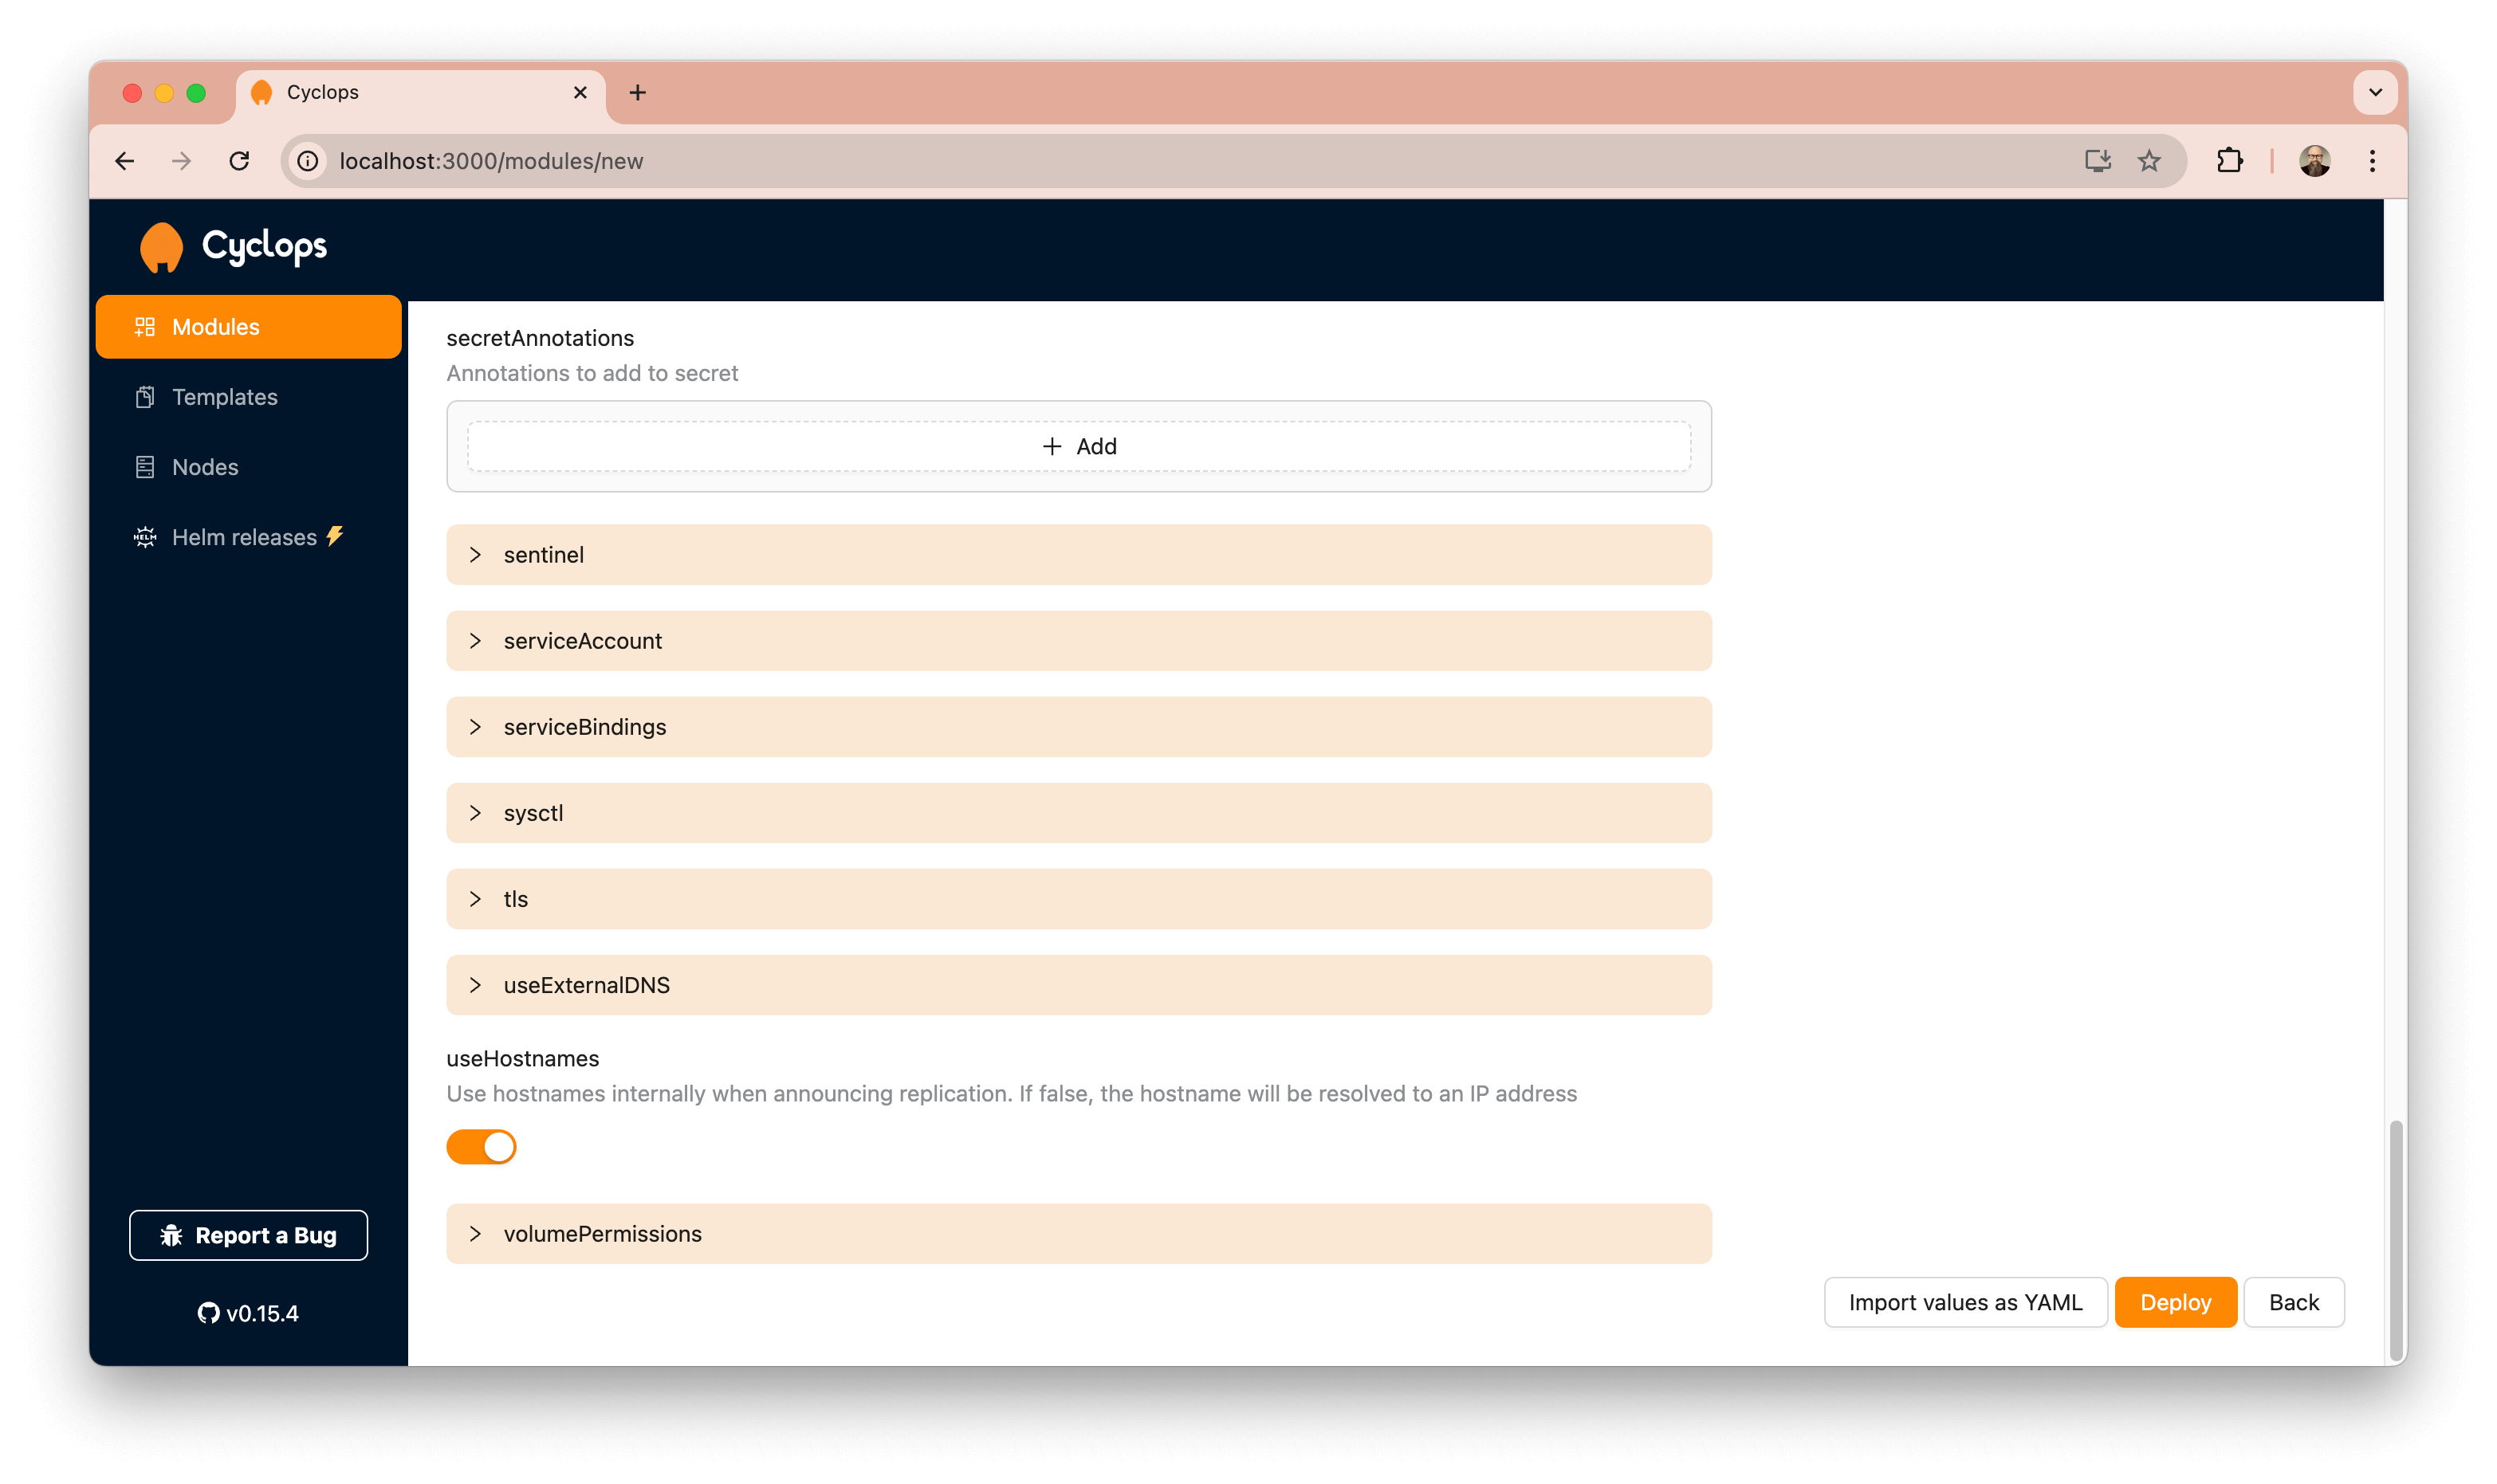Click the Cyclops home icon
Viewport: 2497px width, 1484px height.
[163, 245]
